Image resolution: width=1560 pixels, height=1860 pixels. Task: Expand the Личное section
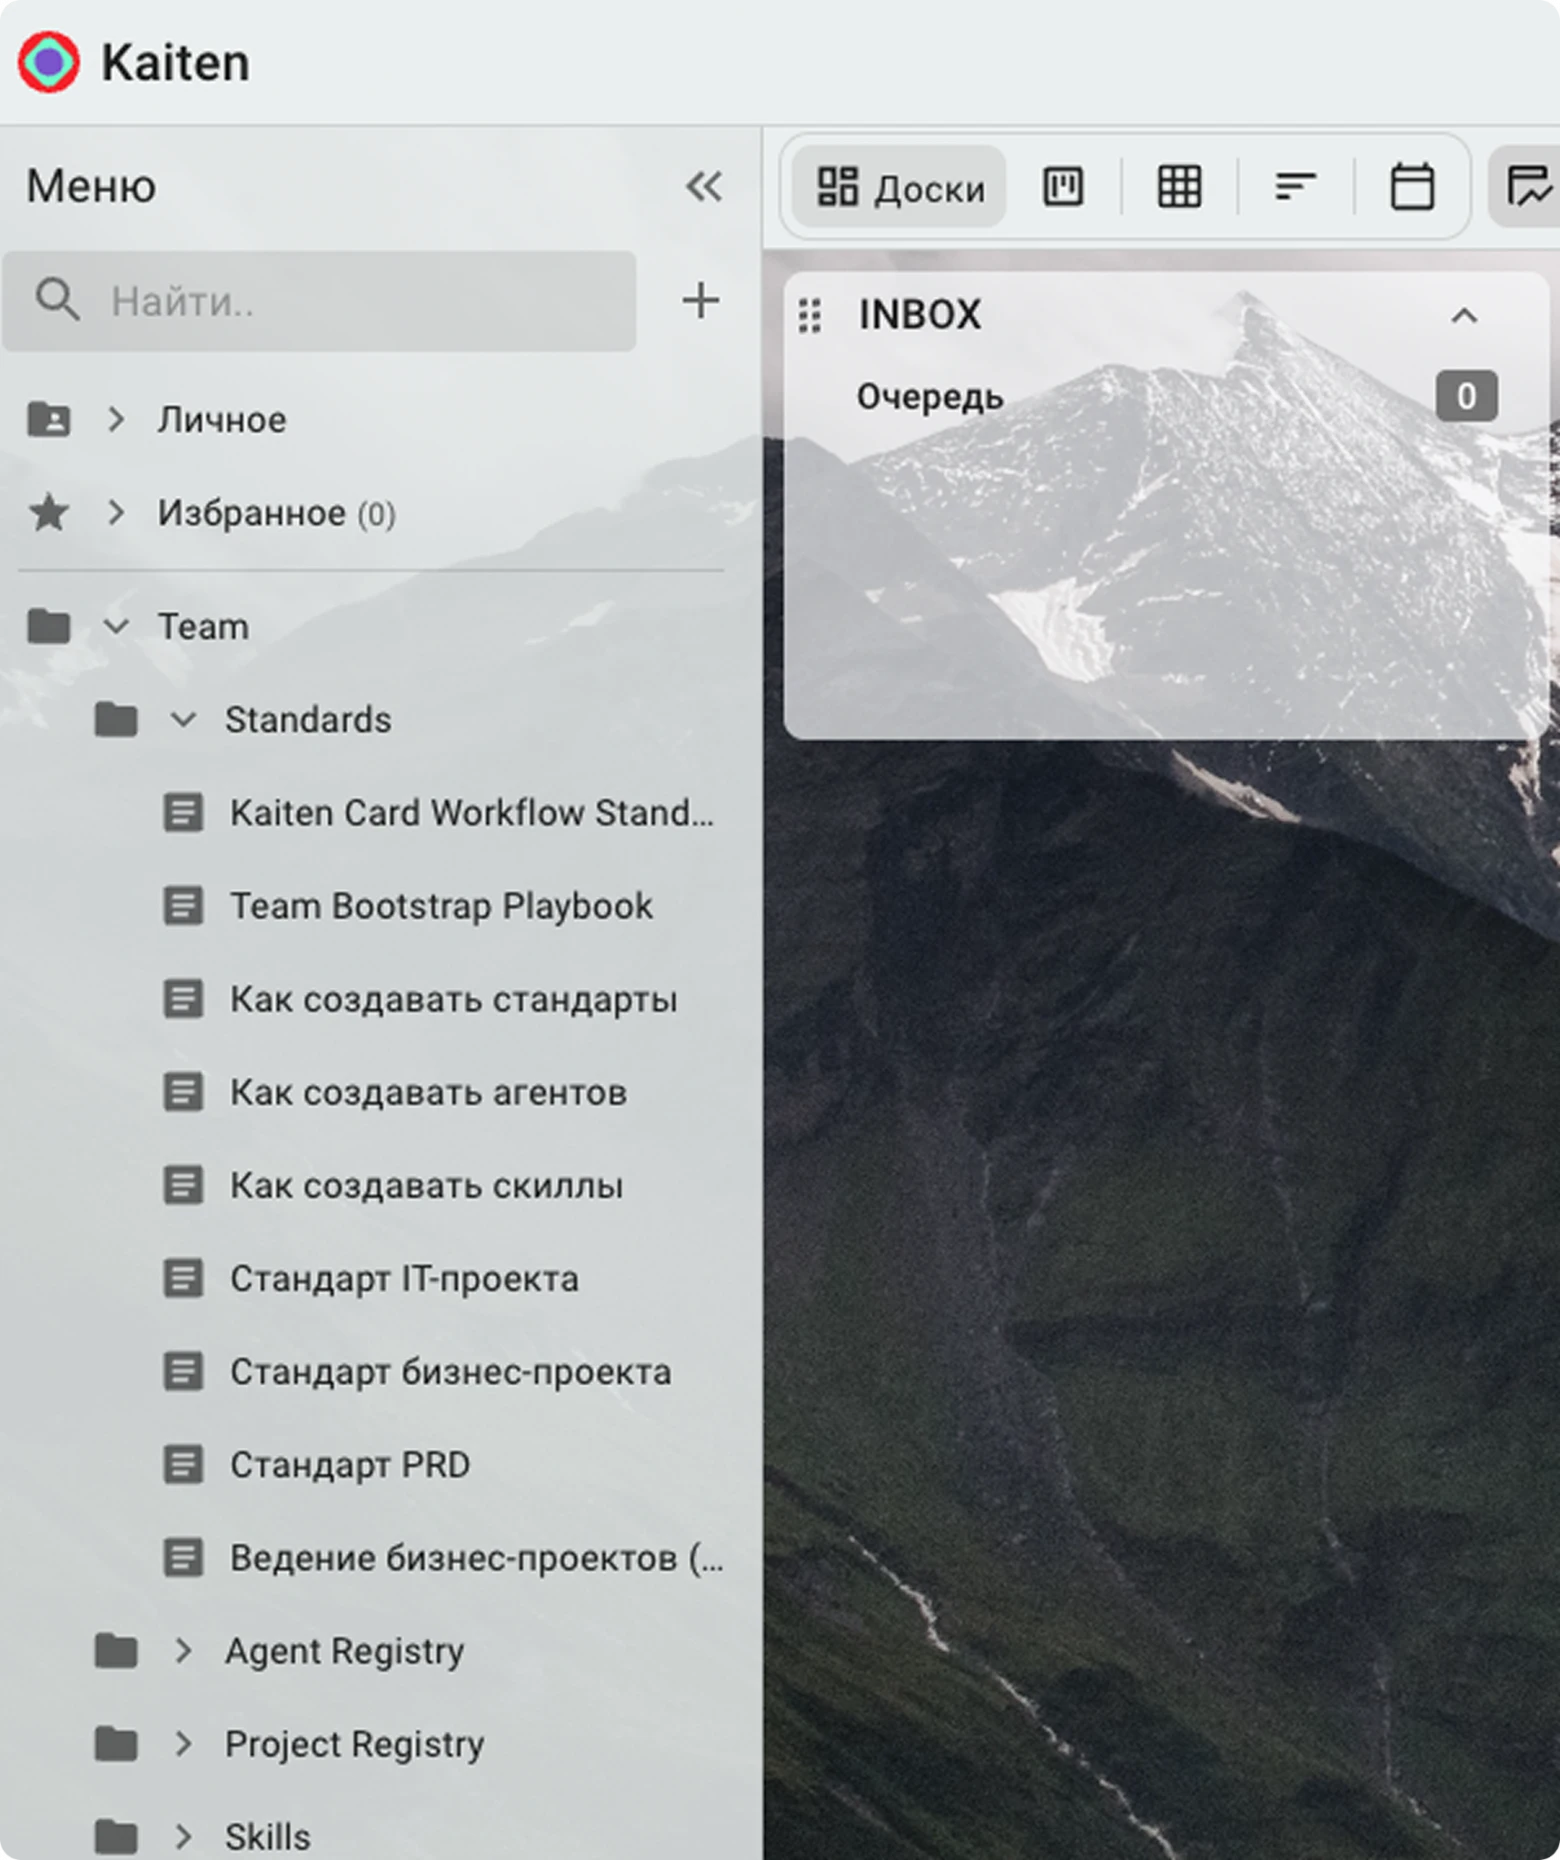point(116,419)
